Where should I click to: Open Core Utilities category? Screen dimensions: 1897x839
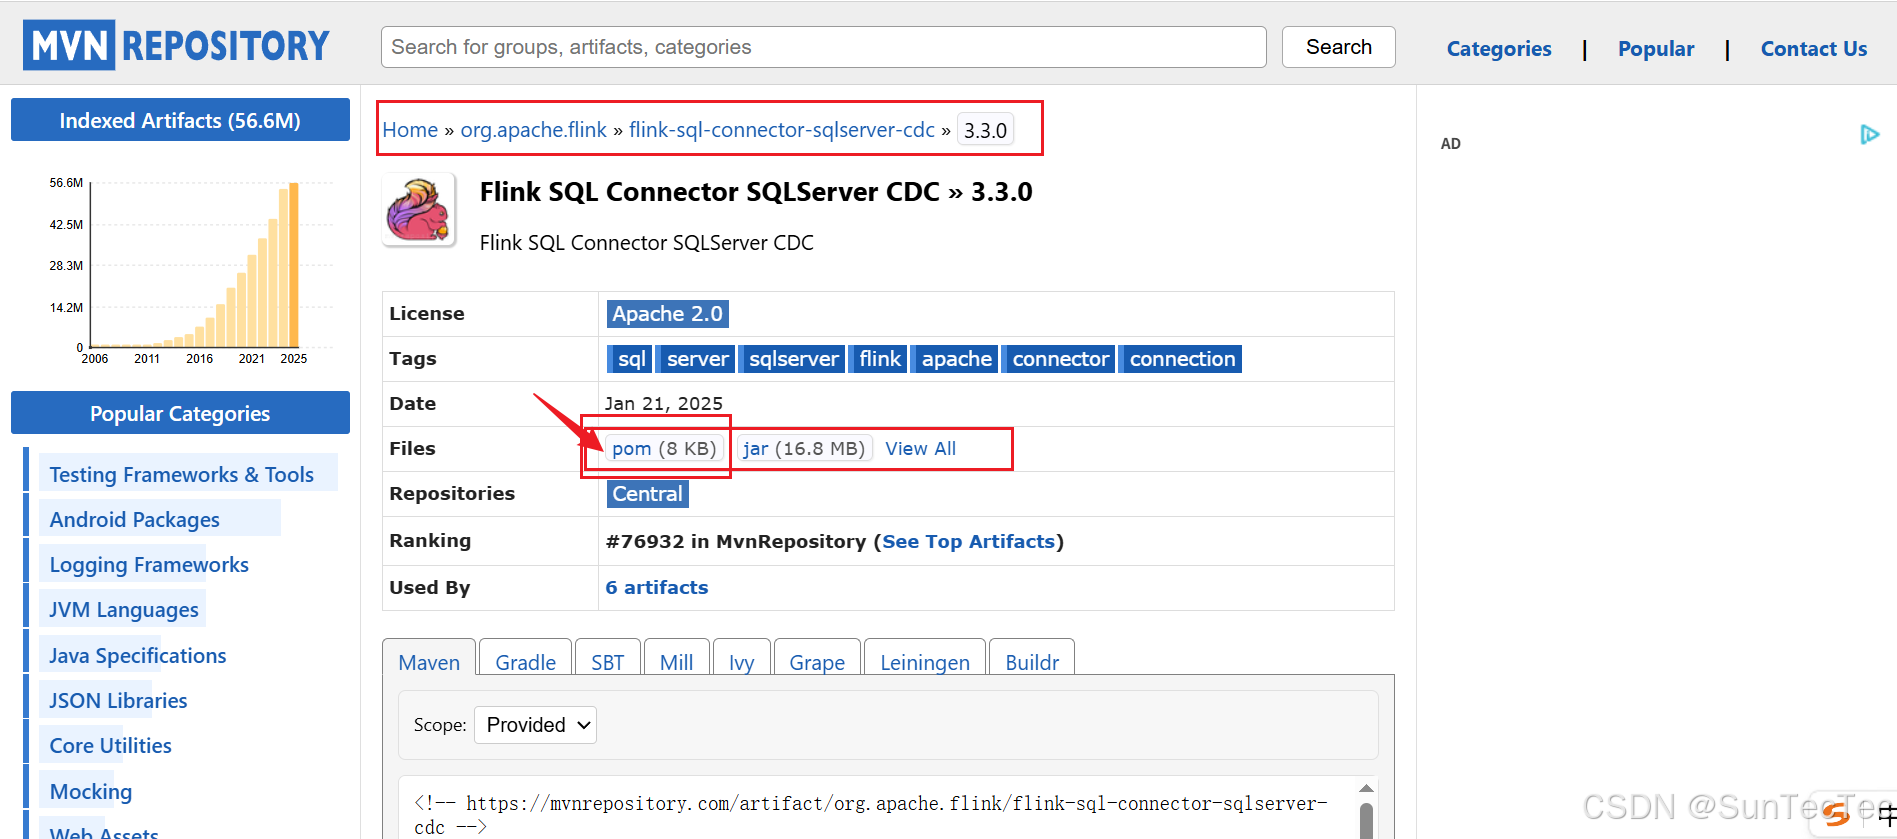pos(110,746)
